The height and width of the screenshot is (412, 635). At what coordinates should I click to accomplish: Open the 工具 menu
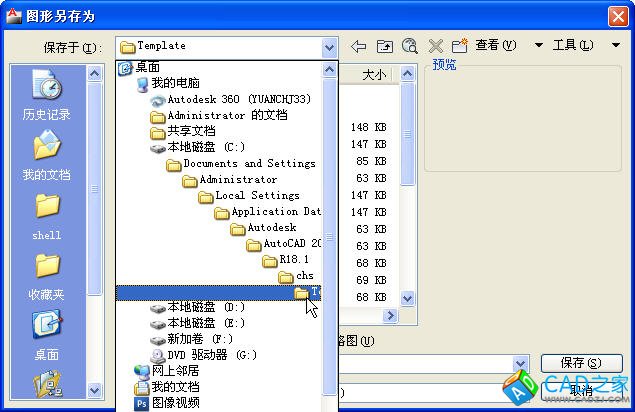573,46
